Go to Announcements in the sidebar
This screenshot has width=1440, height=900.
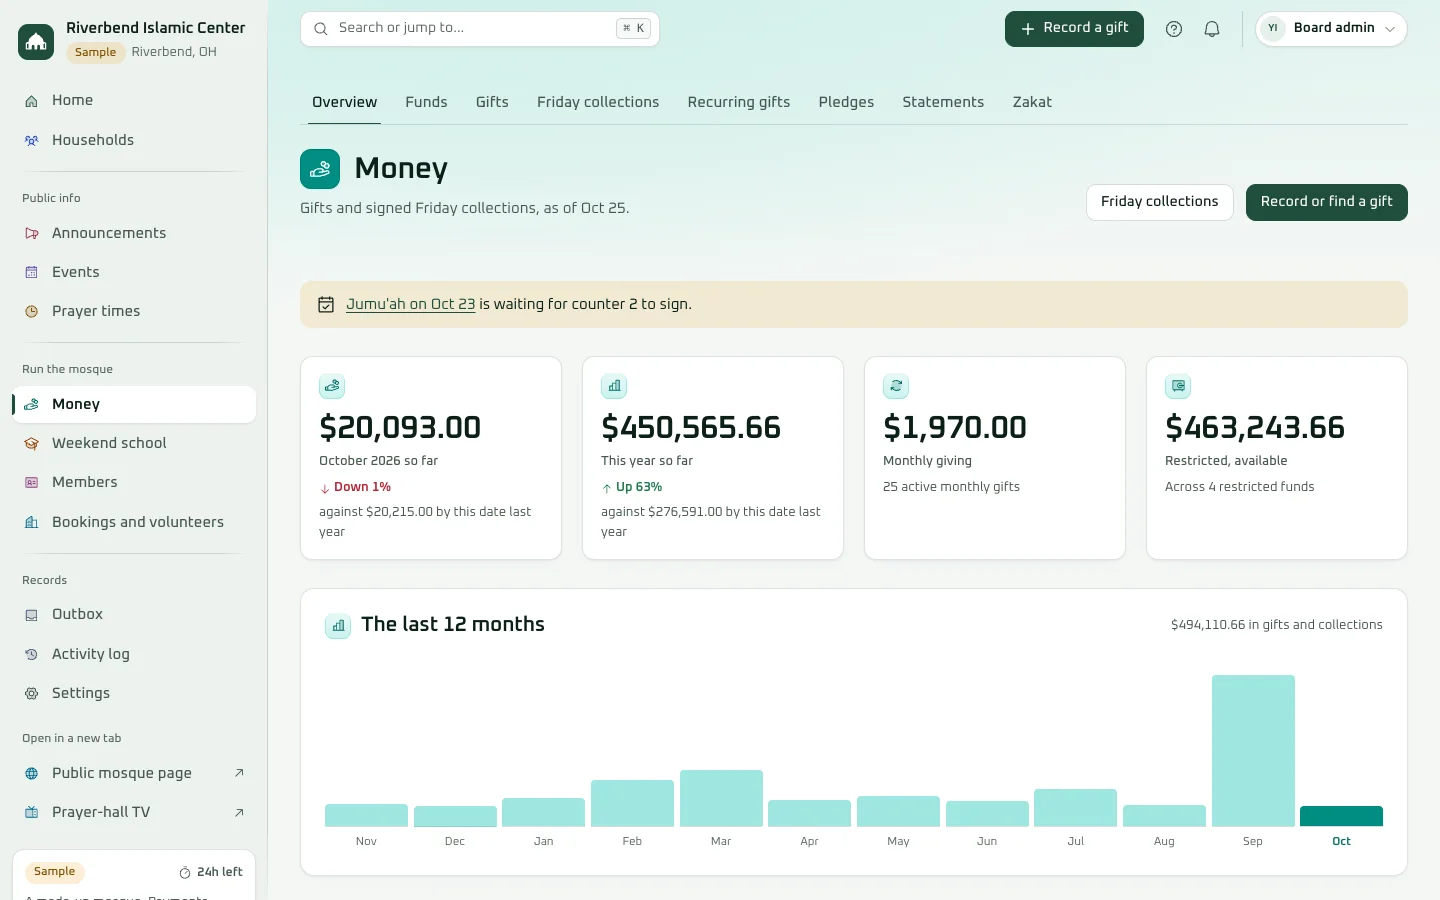tap(134, 233)
